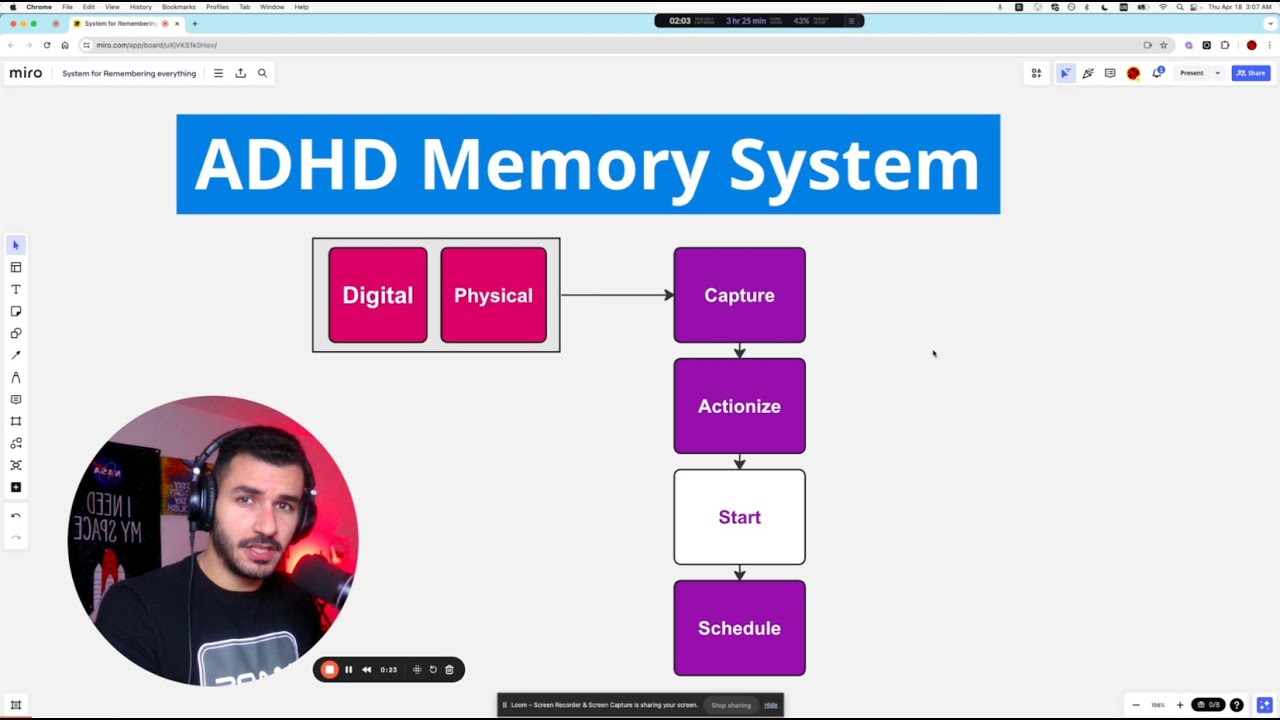Open the Templates tool in left toolbar
Image resolution: width=1280 pixels, height=720 pixels.
16,267
